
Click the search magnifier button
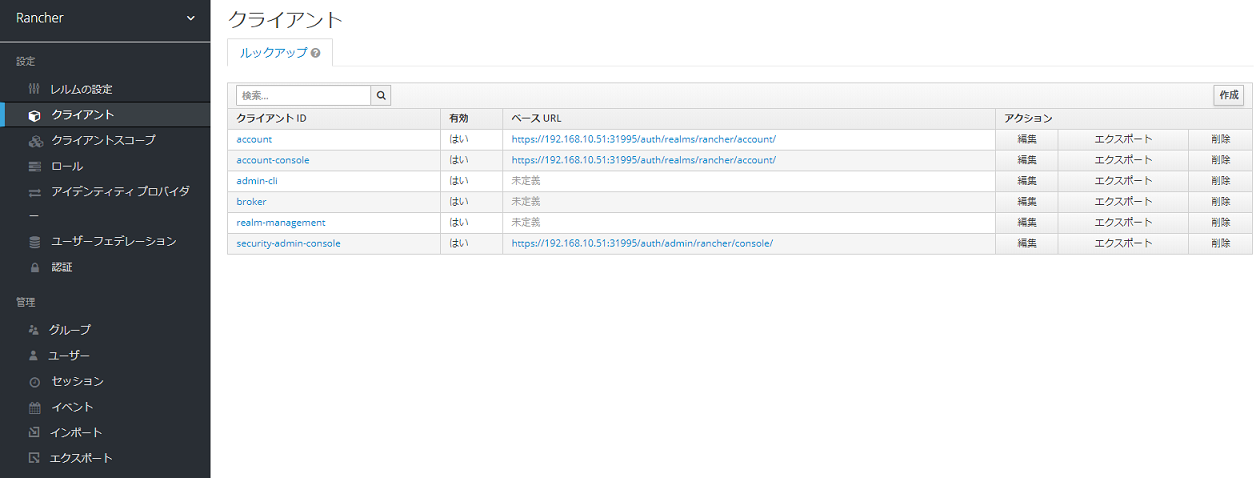(x=381, y=95)
